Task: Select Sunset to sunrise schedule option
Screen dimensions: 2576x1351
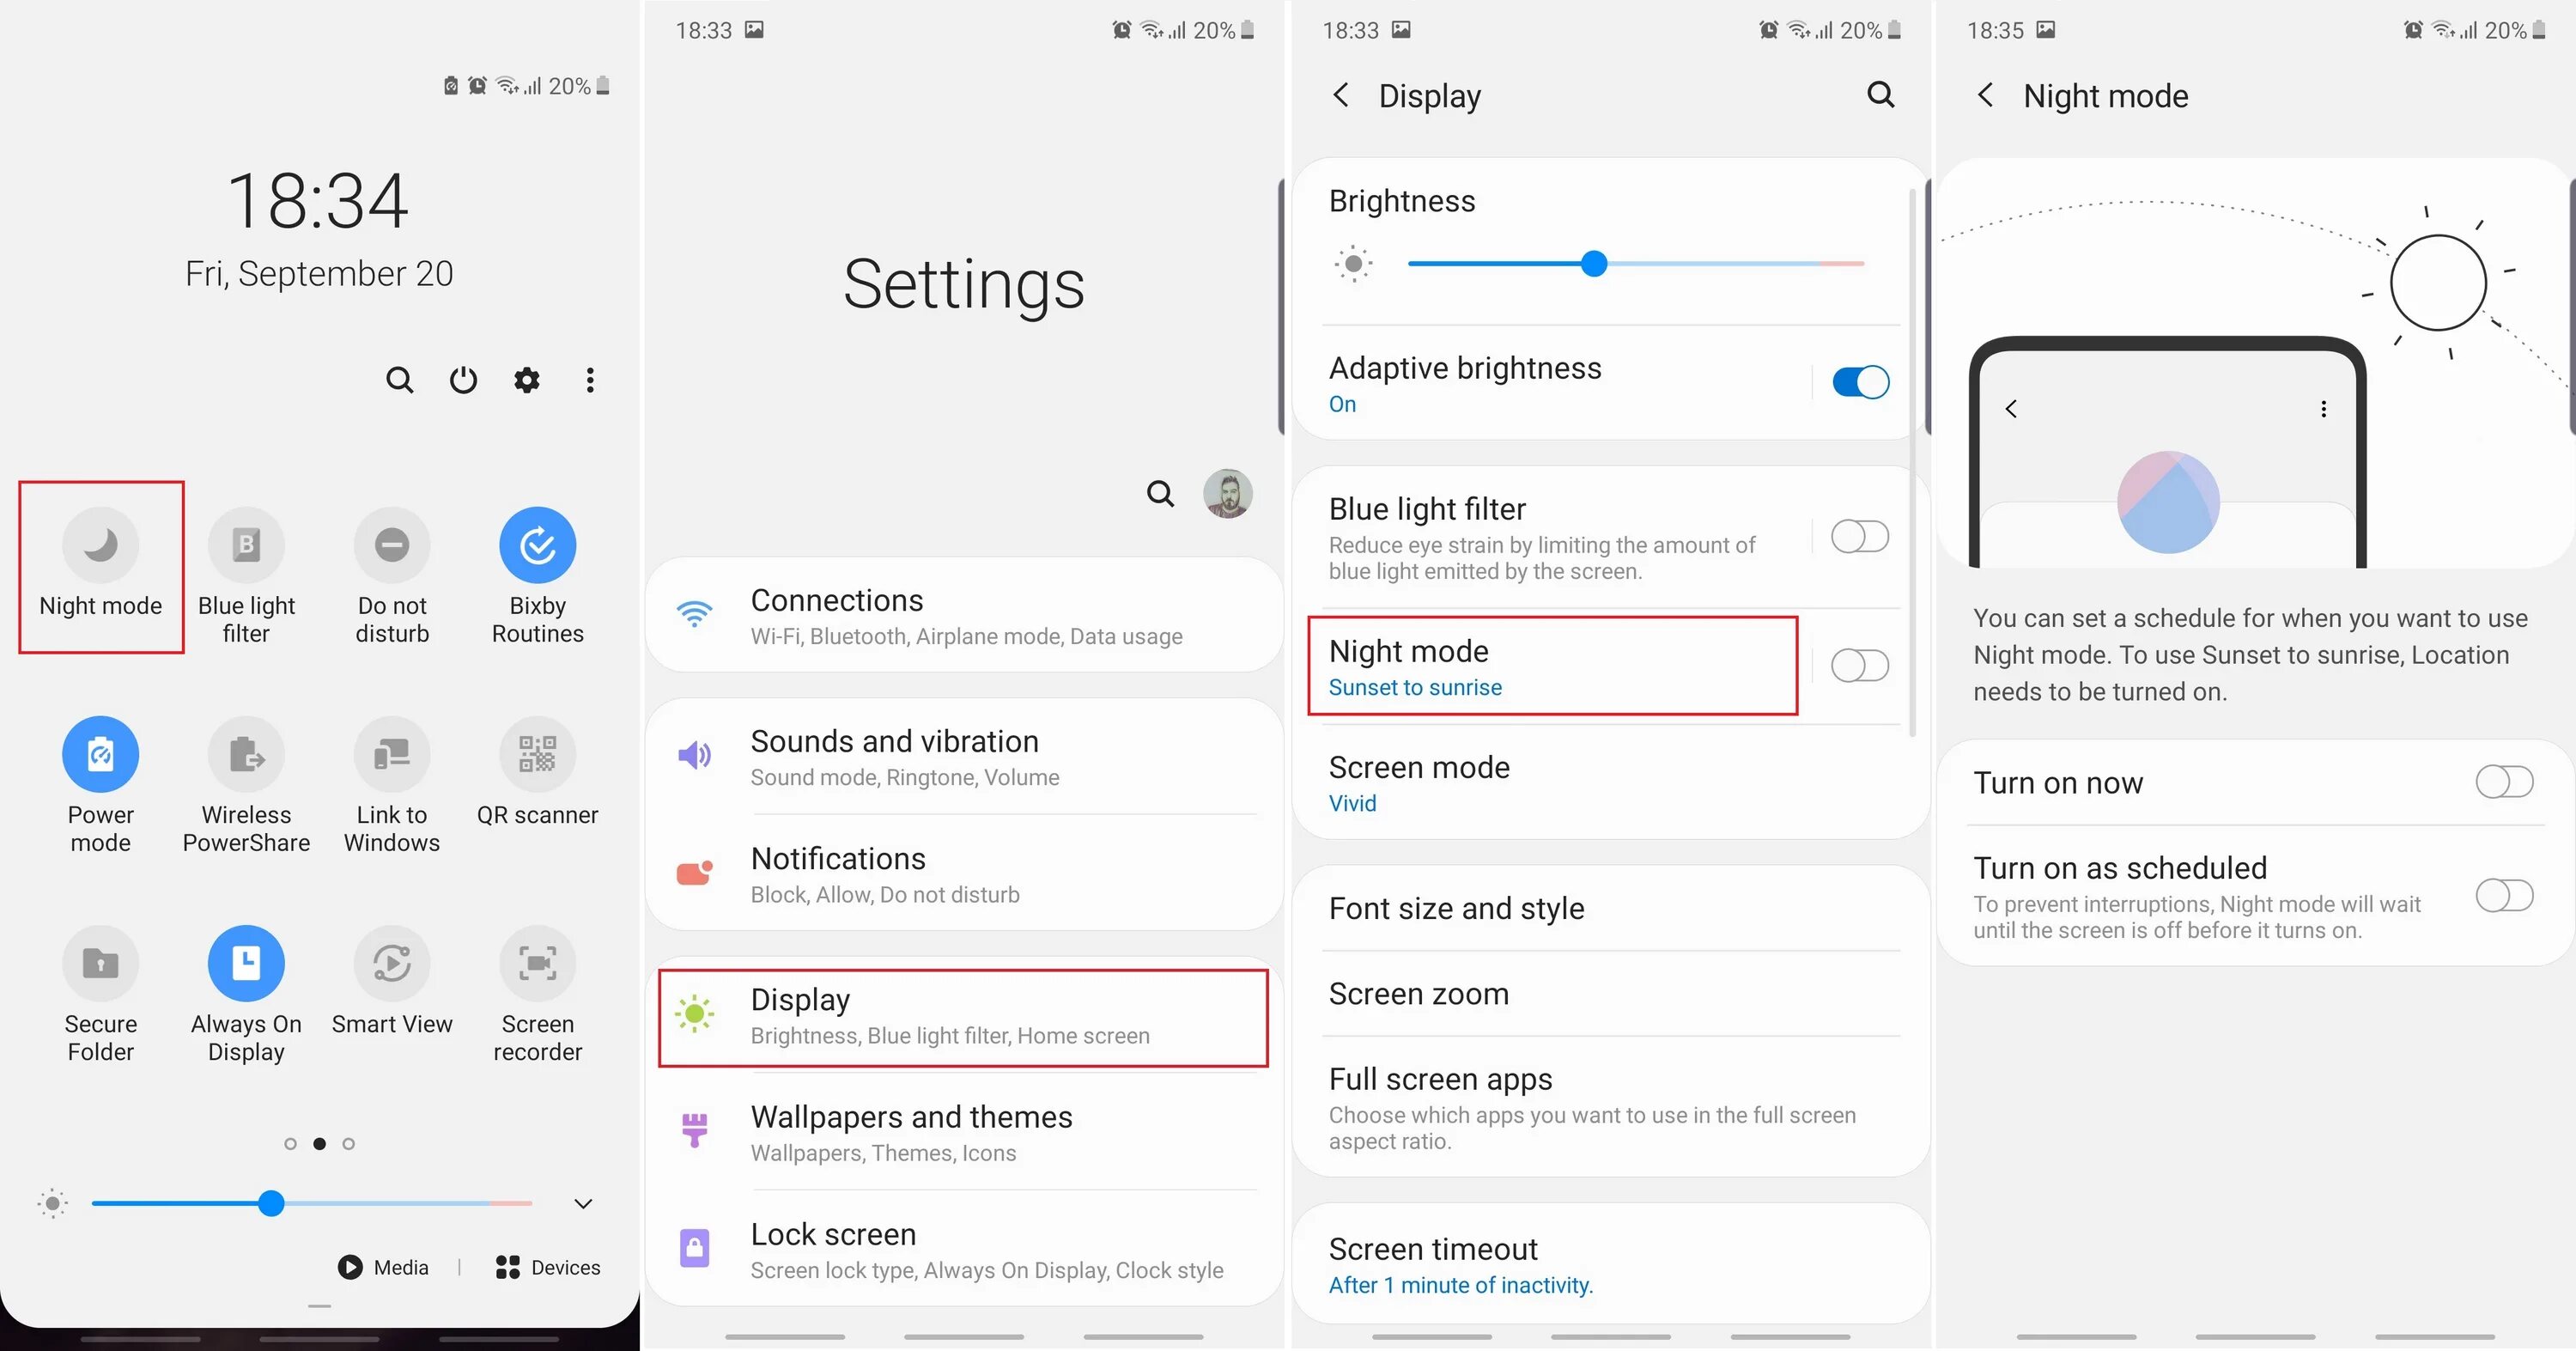Action: click(x=1414, y=686)
